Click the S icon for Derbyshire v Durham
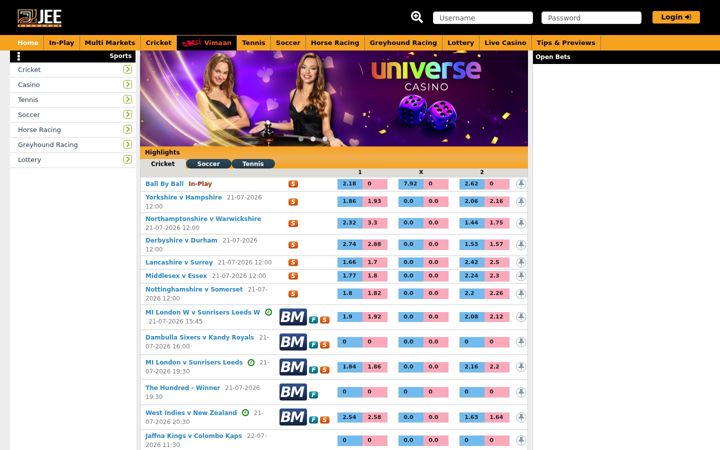Image resolution: width=720 pixels, height=450 pixels. point(293,245)
